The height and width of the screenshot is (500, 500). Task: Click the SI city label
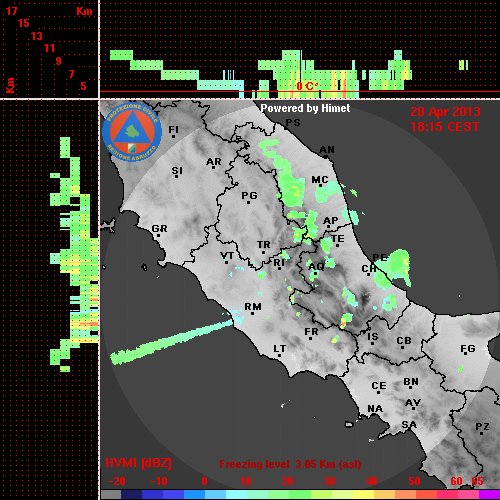tap(177, 171)
